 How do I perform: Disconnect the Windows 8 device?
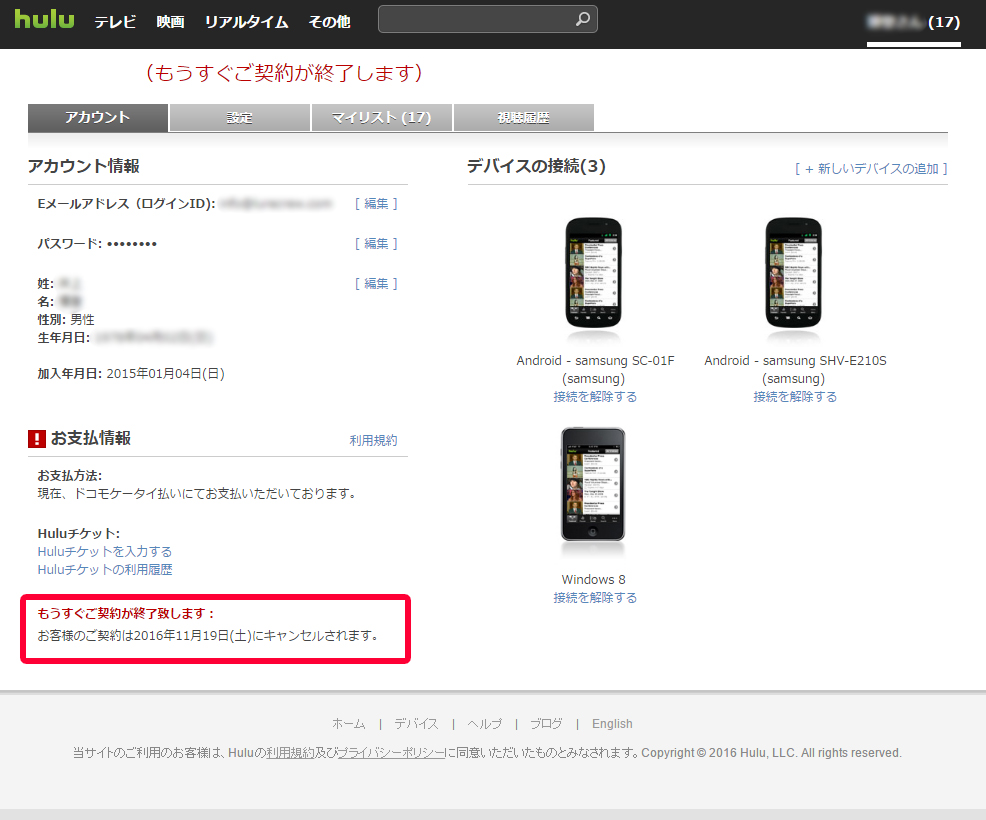[595, 597]
